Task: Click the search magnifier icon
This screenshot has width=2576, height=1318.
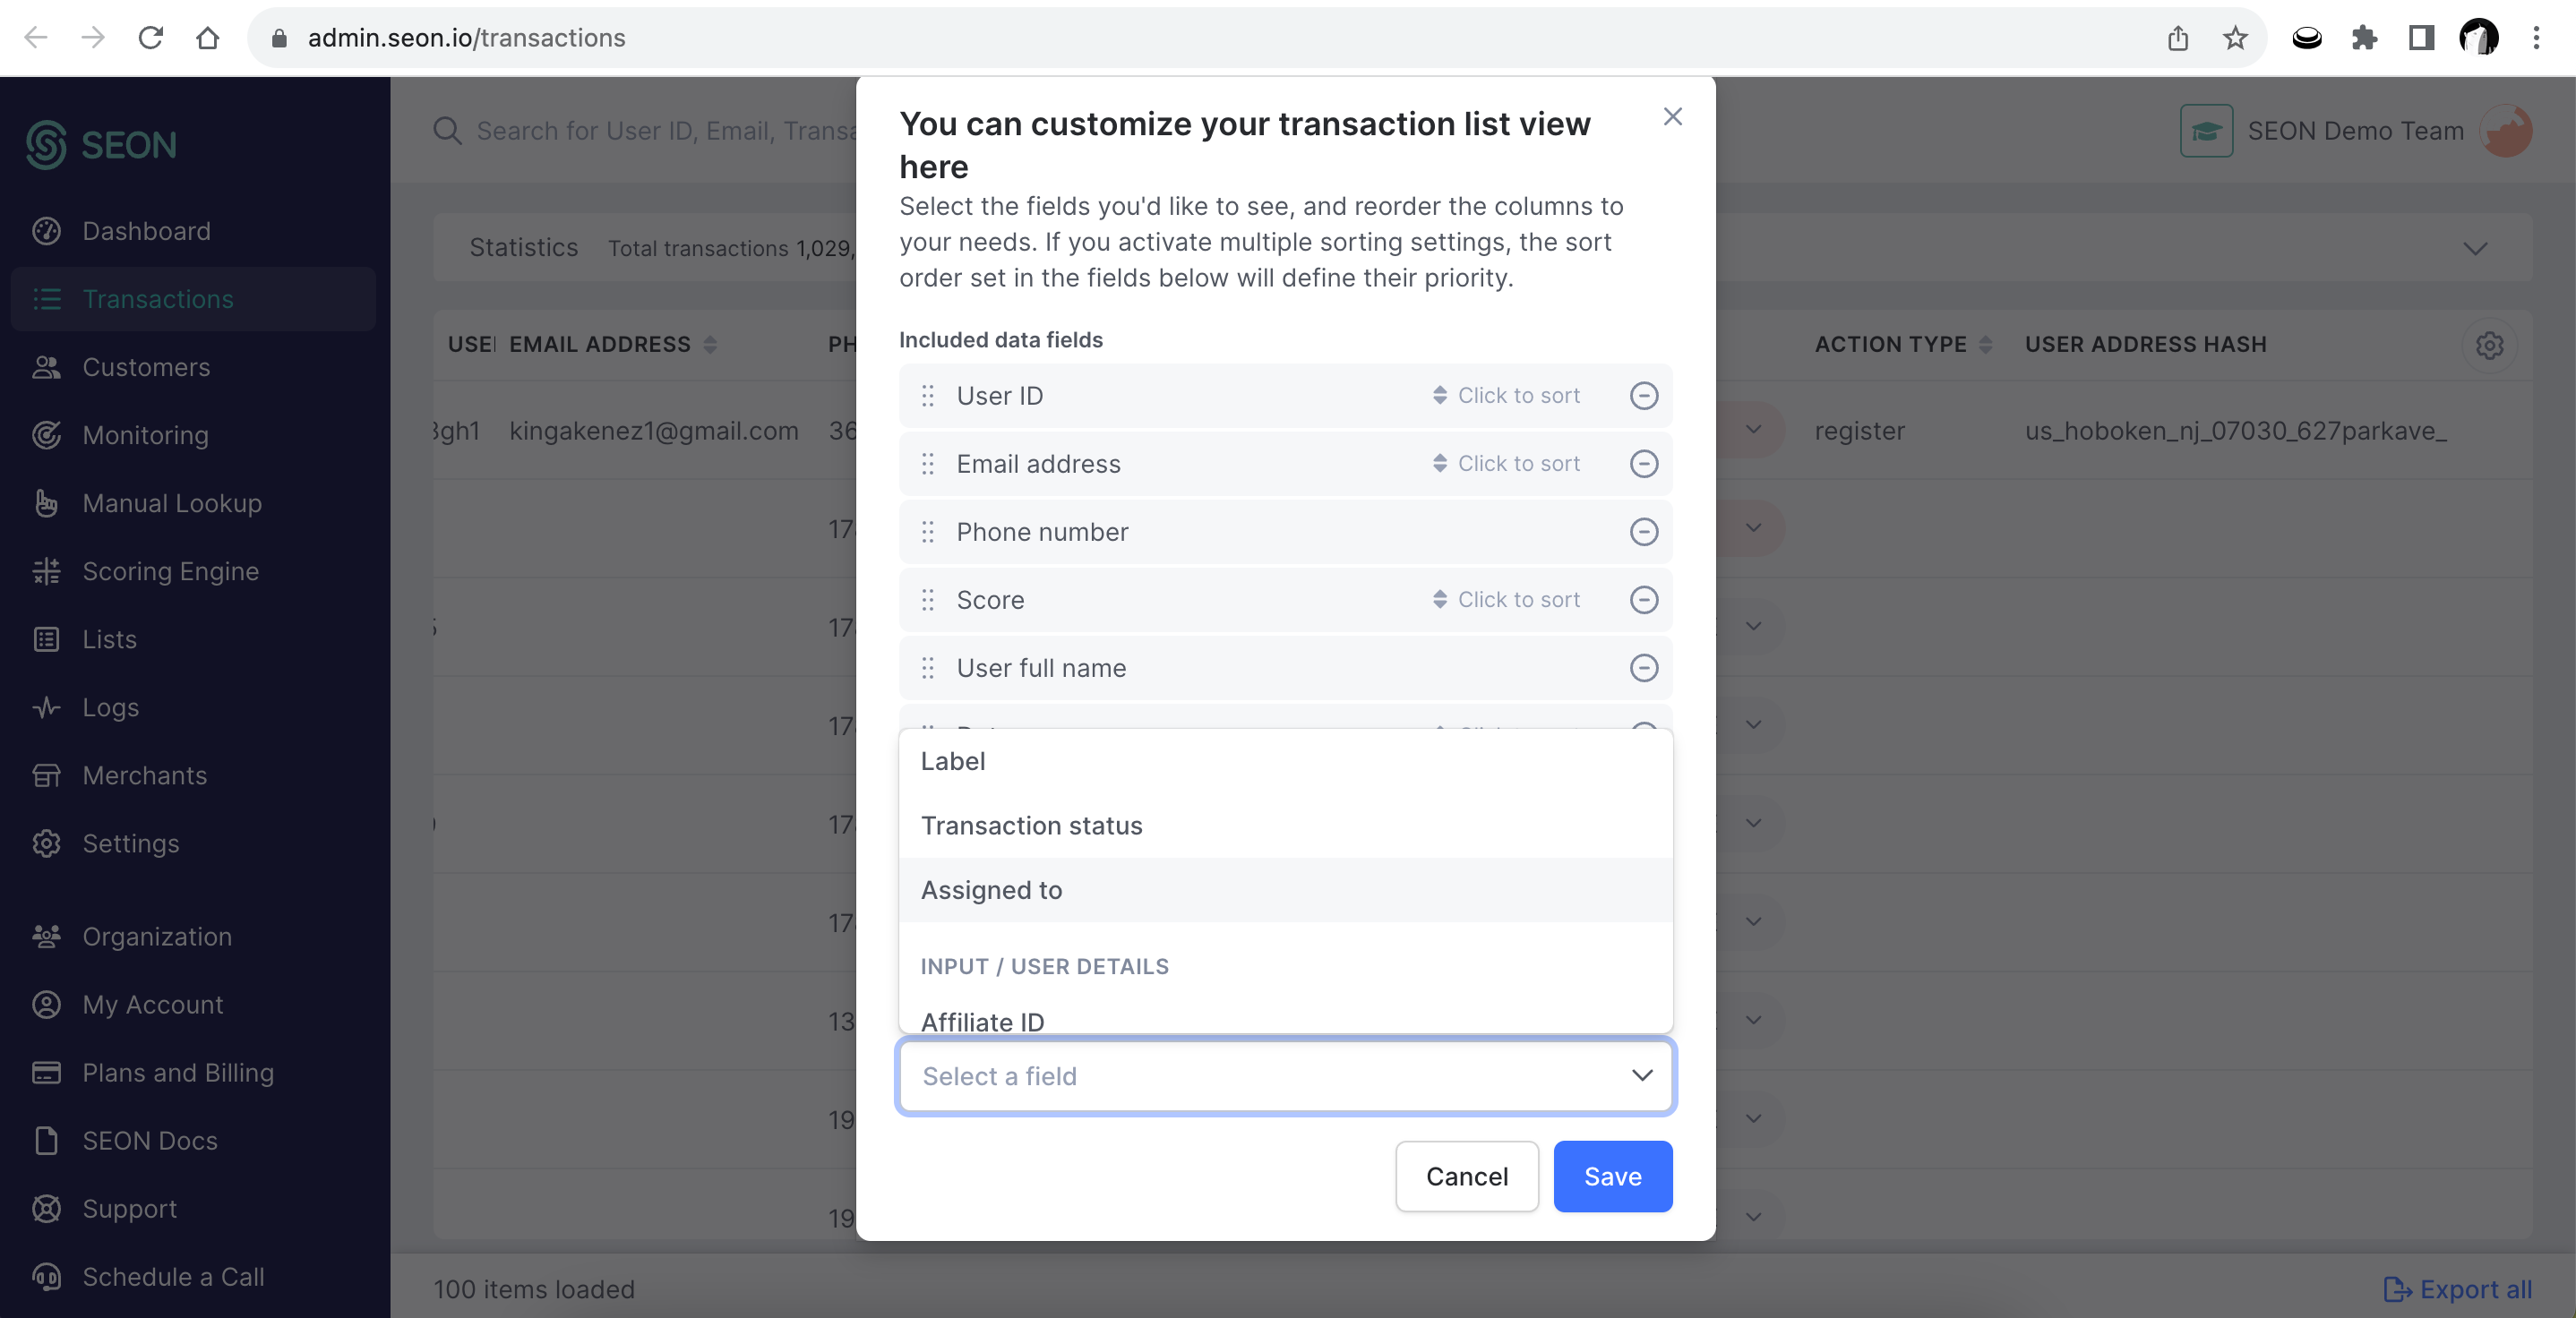Action: (446, 131)
